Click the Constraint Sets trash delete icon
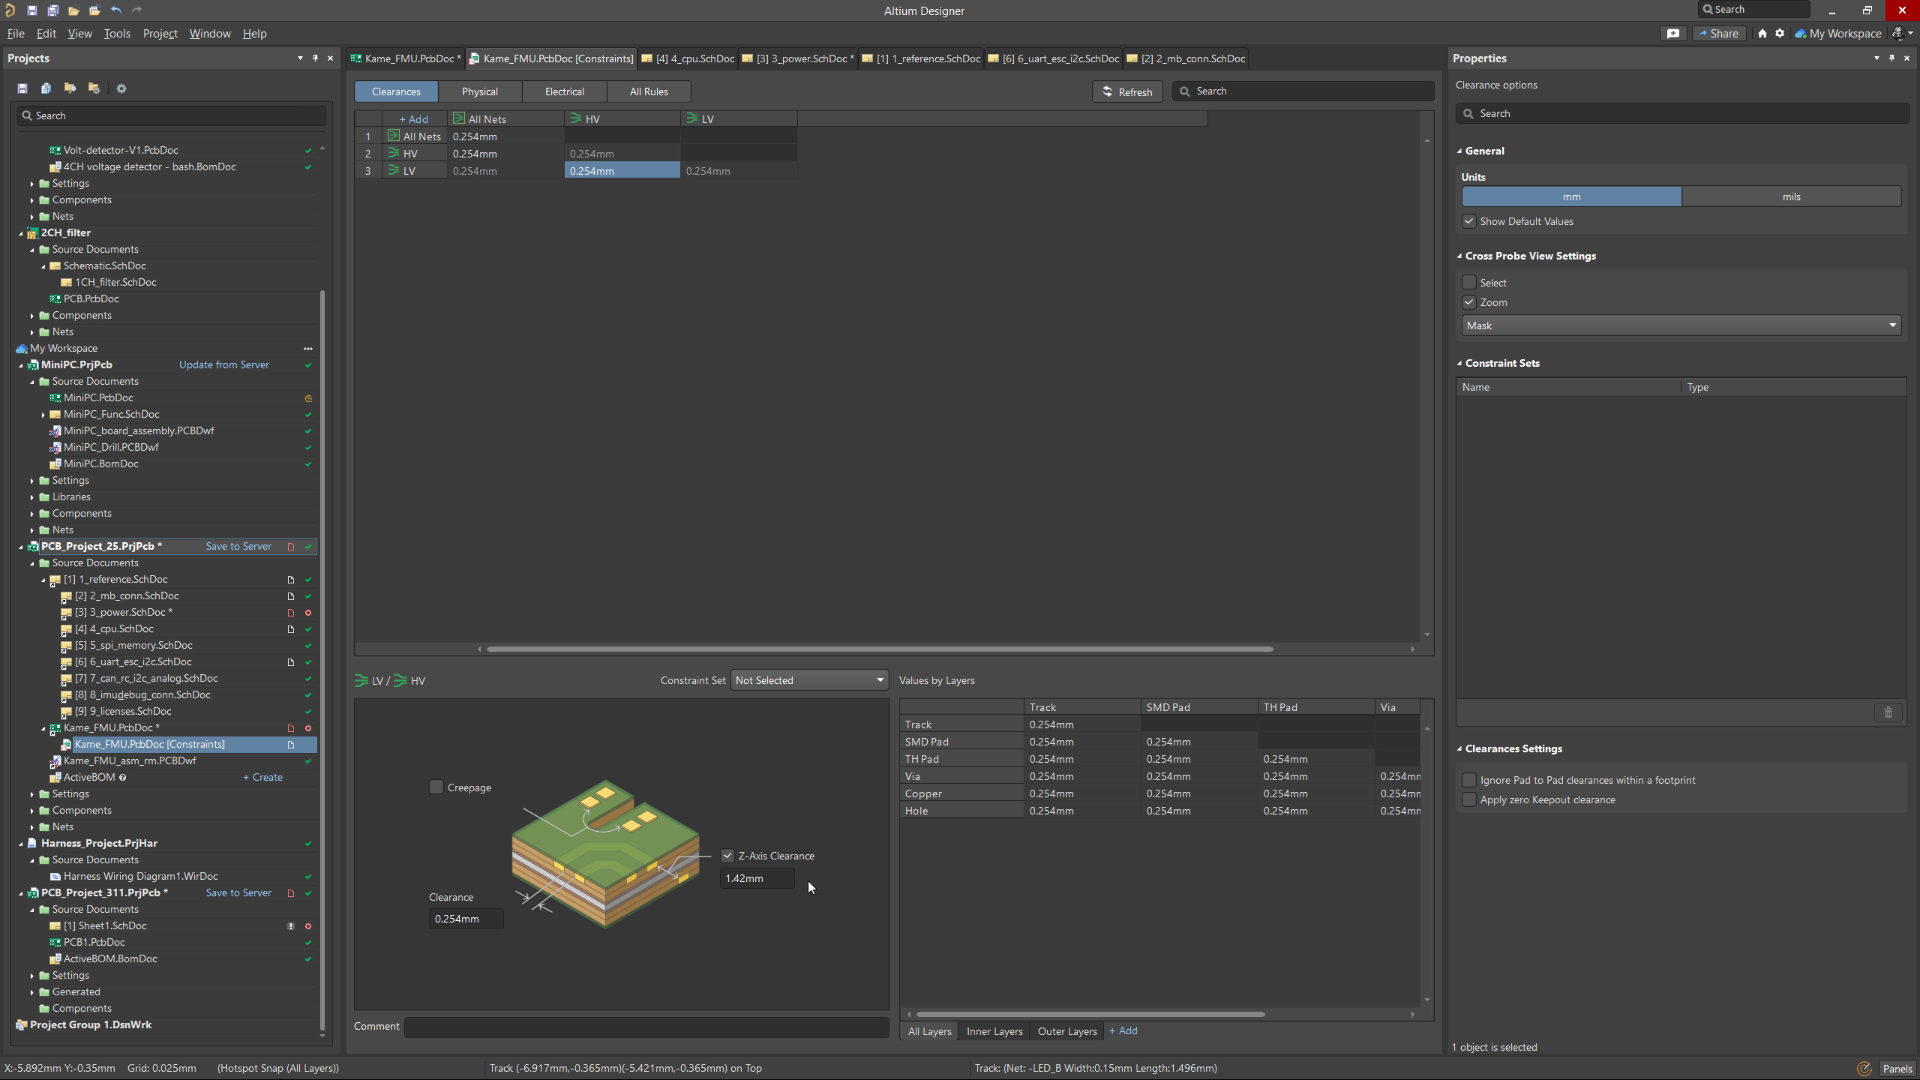 coord(1888,712)
